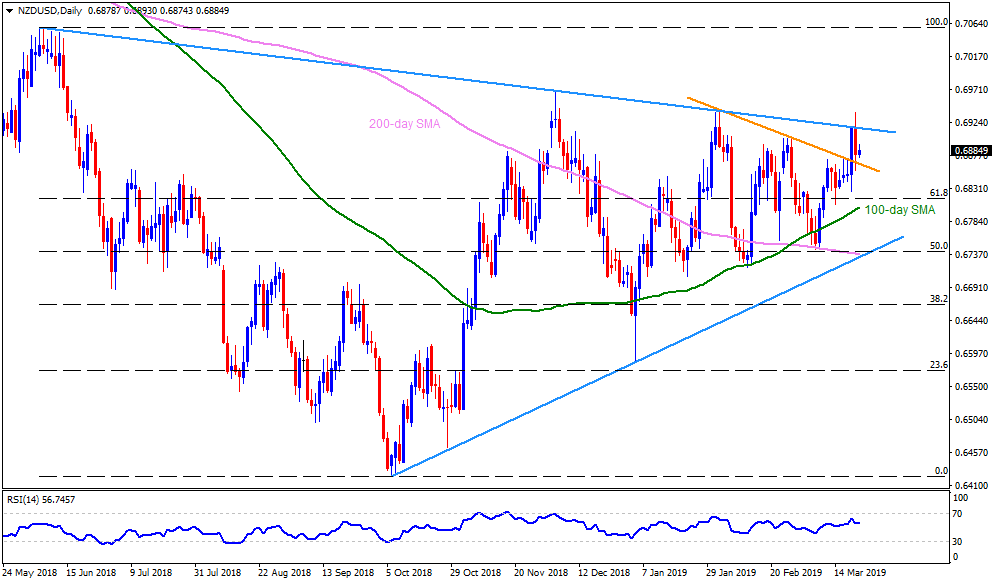Click the 5 Oct 2018 date label
Viewport: 995px width, 584px height.
click(x=407, y=575)
